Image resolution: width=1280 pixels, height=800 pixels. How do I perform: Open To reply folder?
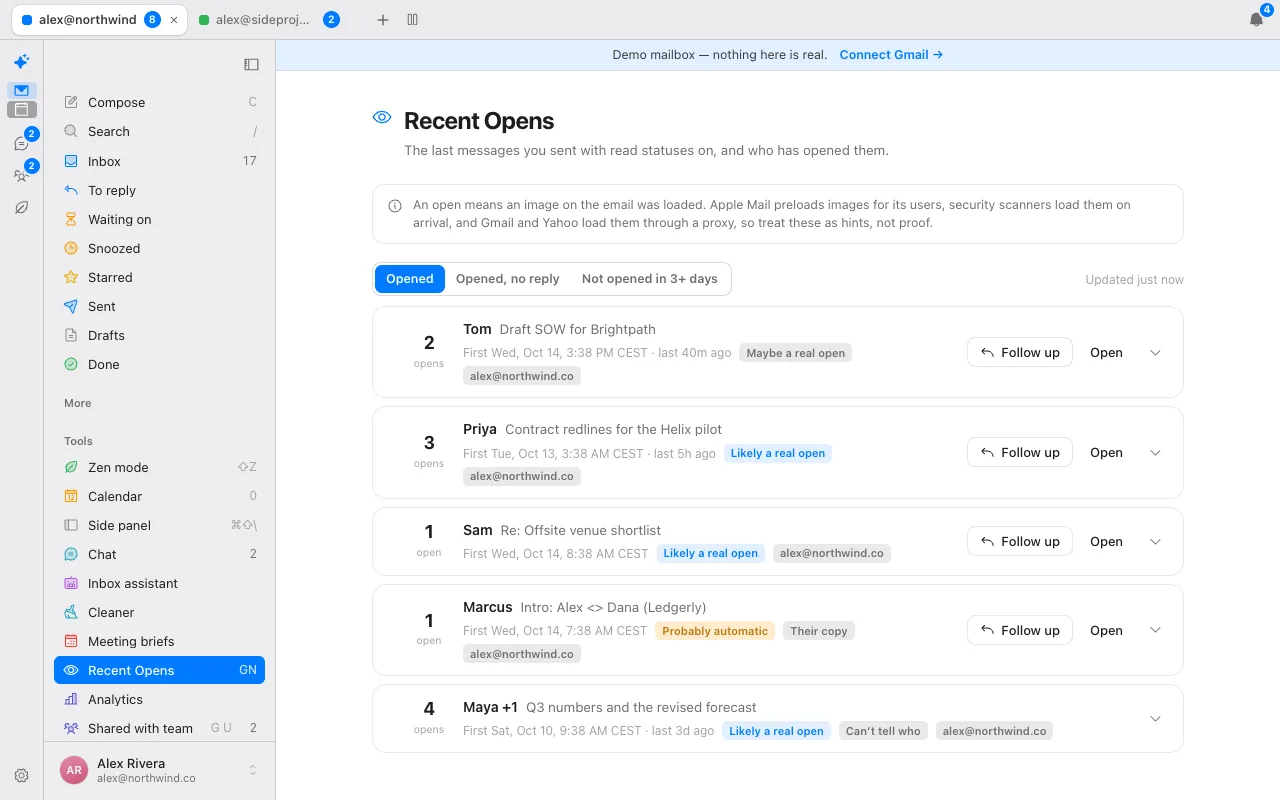pos(160,190)
